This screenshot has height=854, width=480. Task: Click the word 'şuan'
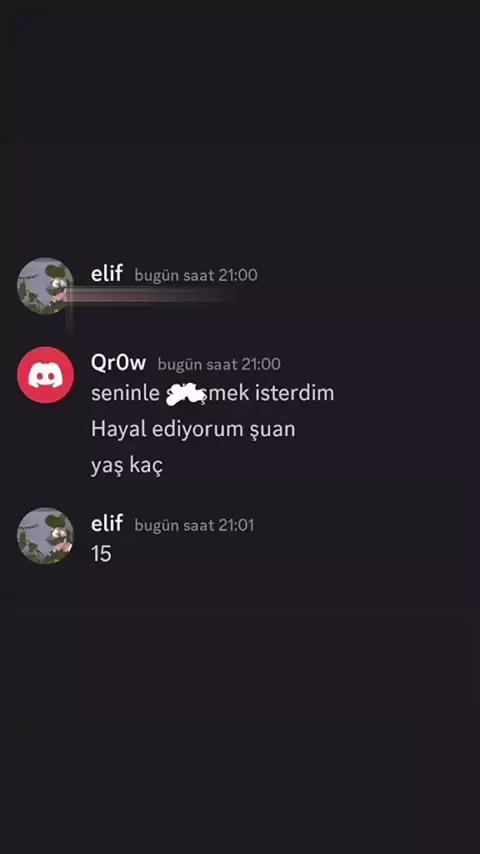tap(272, 430)
